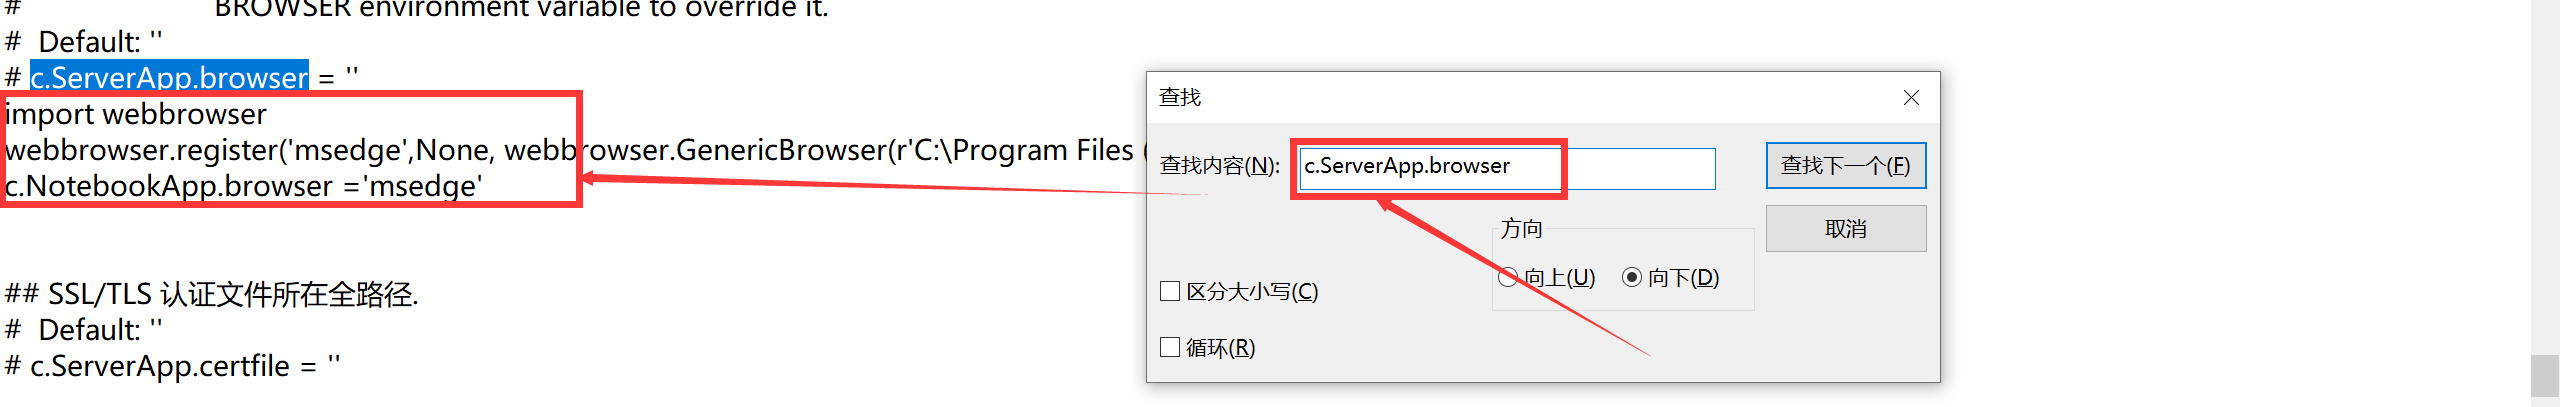Click the 方向 group label
Viewport: 2560px width, 407px height.
tap(1521, 228)
